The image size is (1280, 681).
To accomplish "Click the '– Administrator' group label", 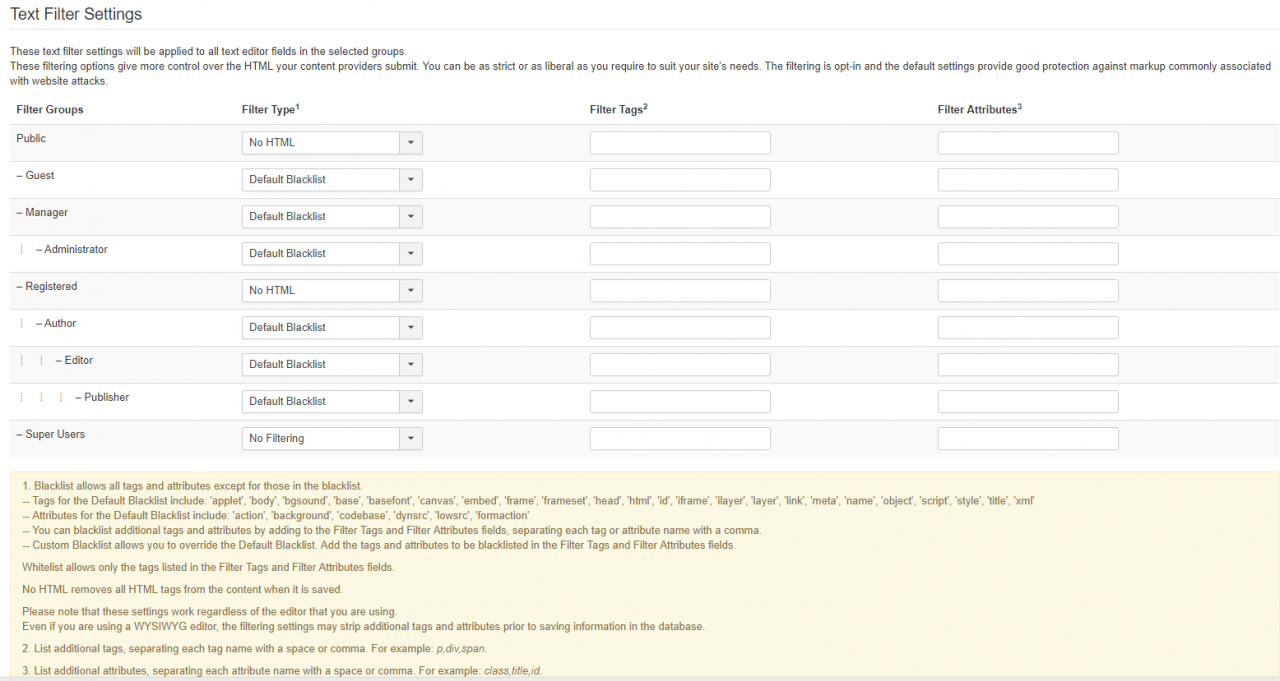I will (71, 249).
